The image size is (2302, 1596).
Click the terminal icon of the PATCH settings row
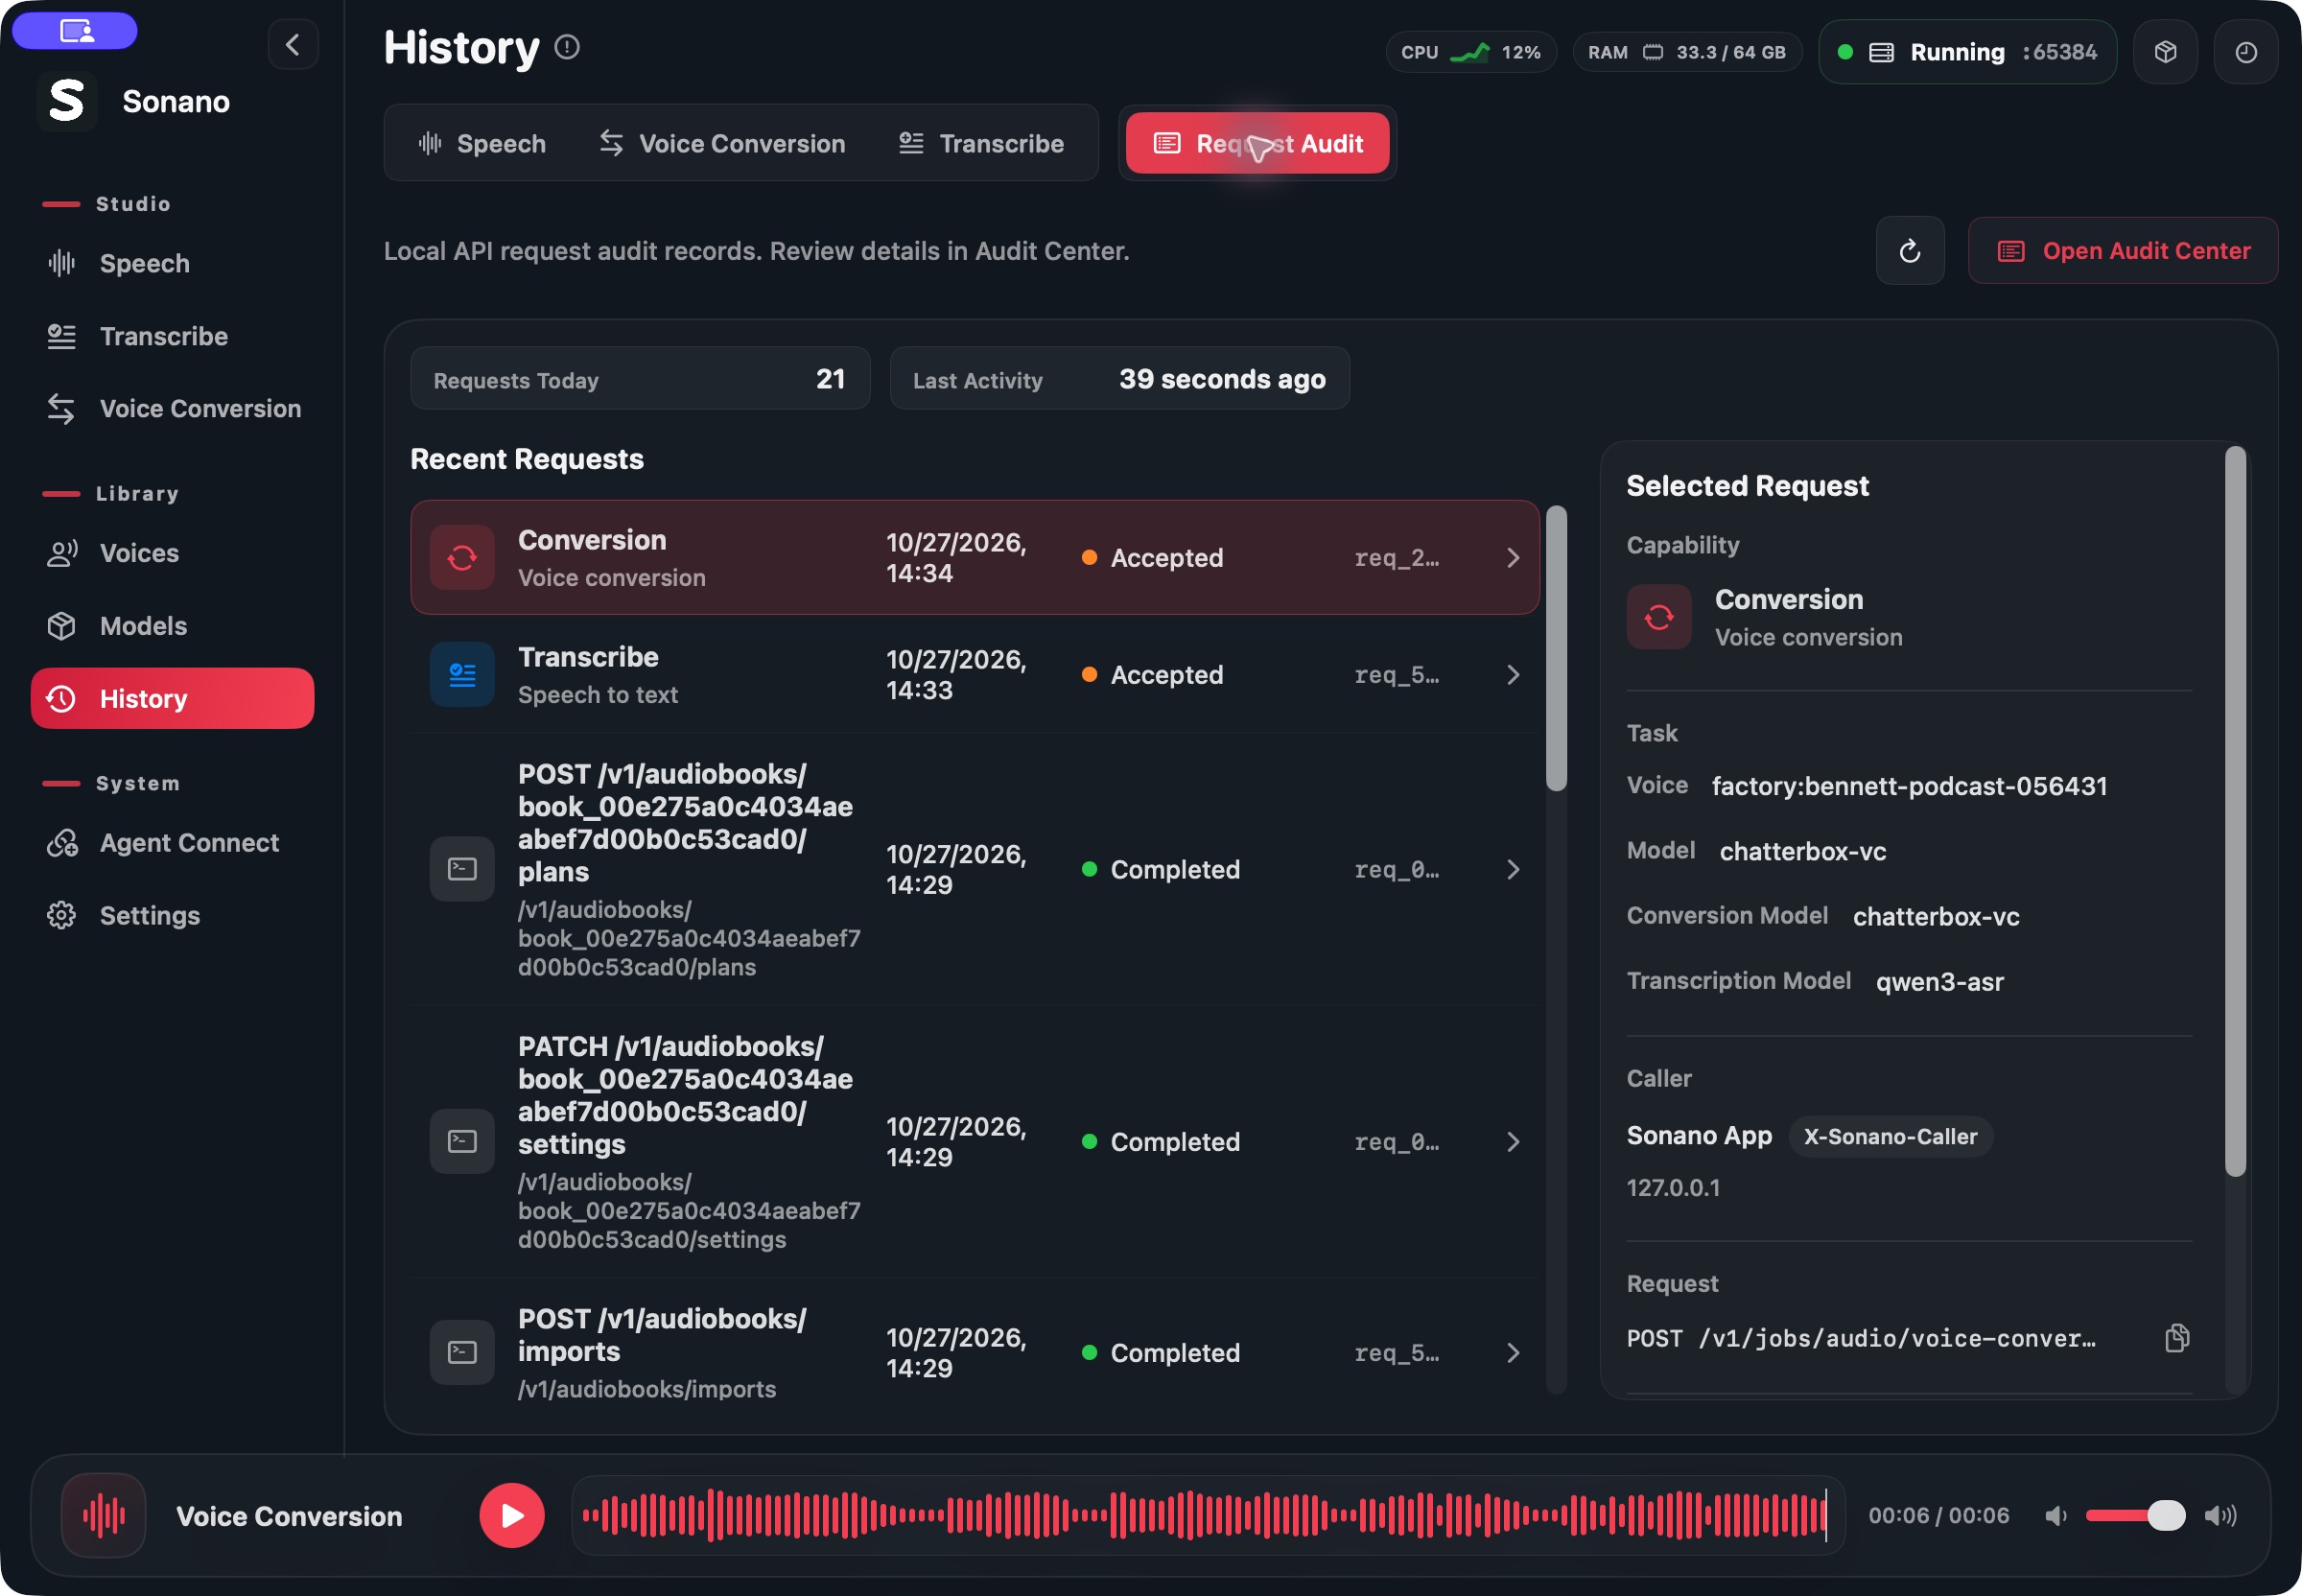[462, 1141]
